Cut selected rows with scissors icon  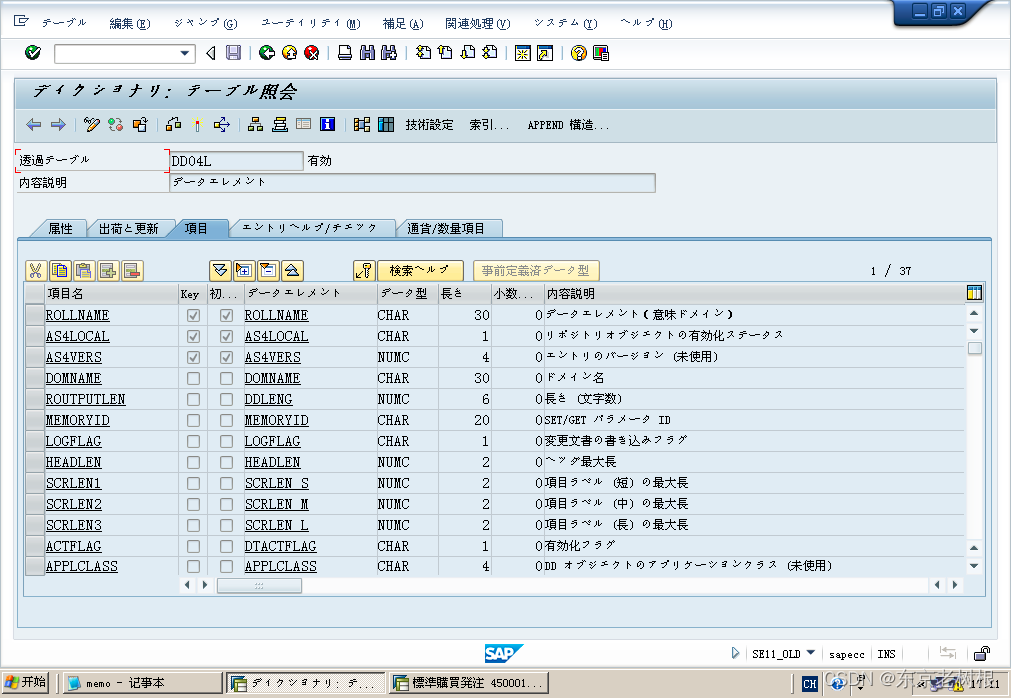pyautogui.click(x=35, y=270)
